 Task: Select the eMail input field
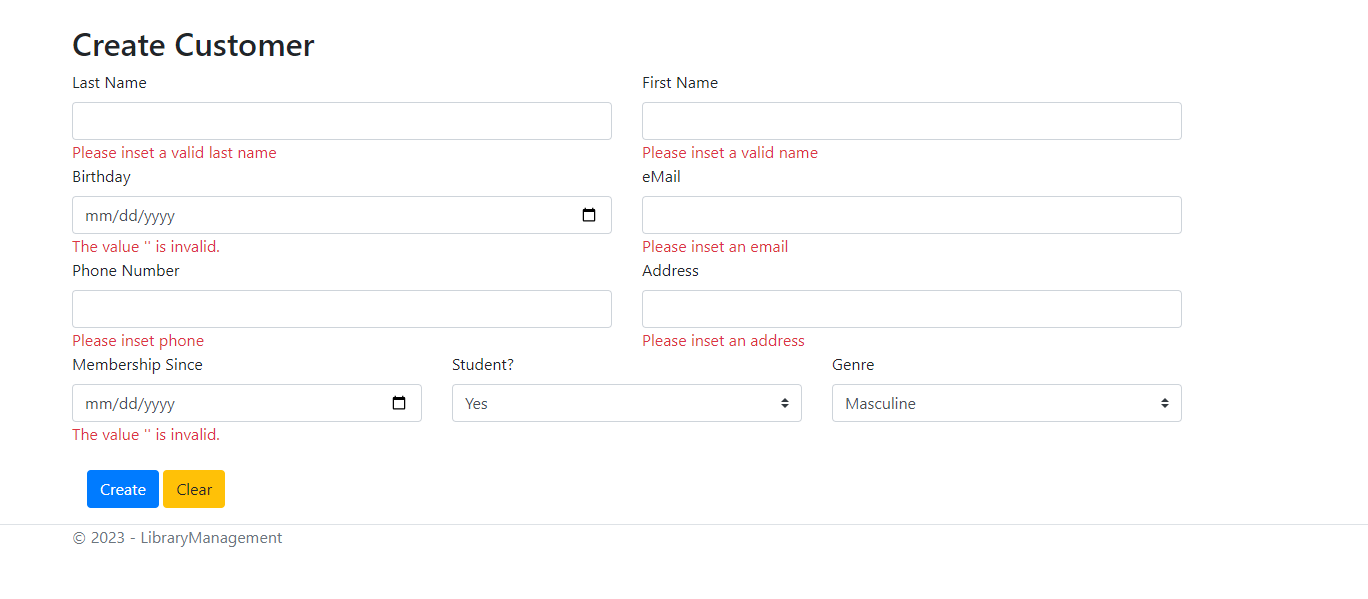point(911,214)
